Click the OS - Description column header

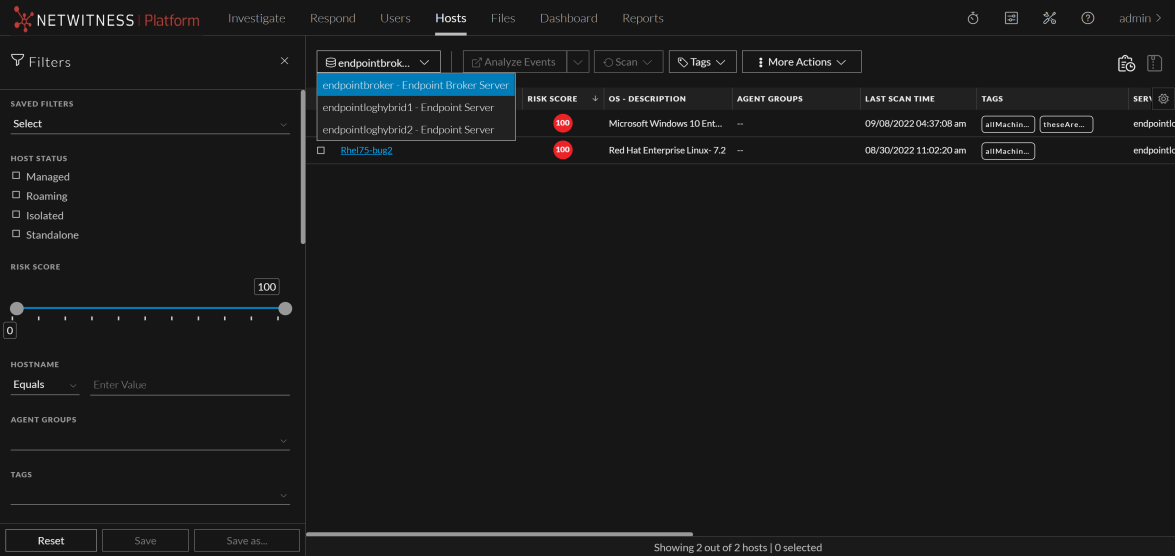pyautogui.click(x=647, y=99)
